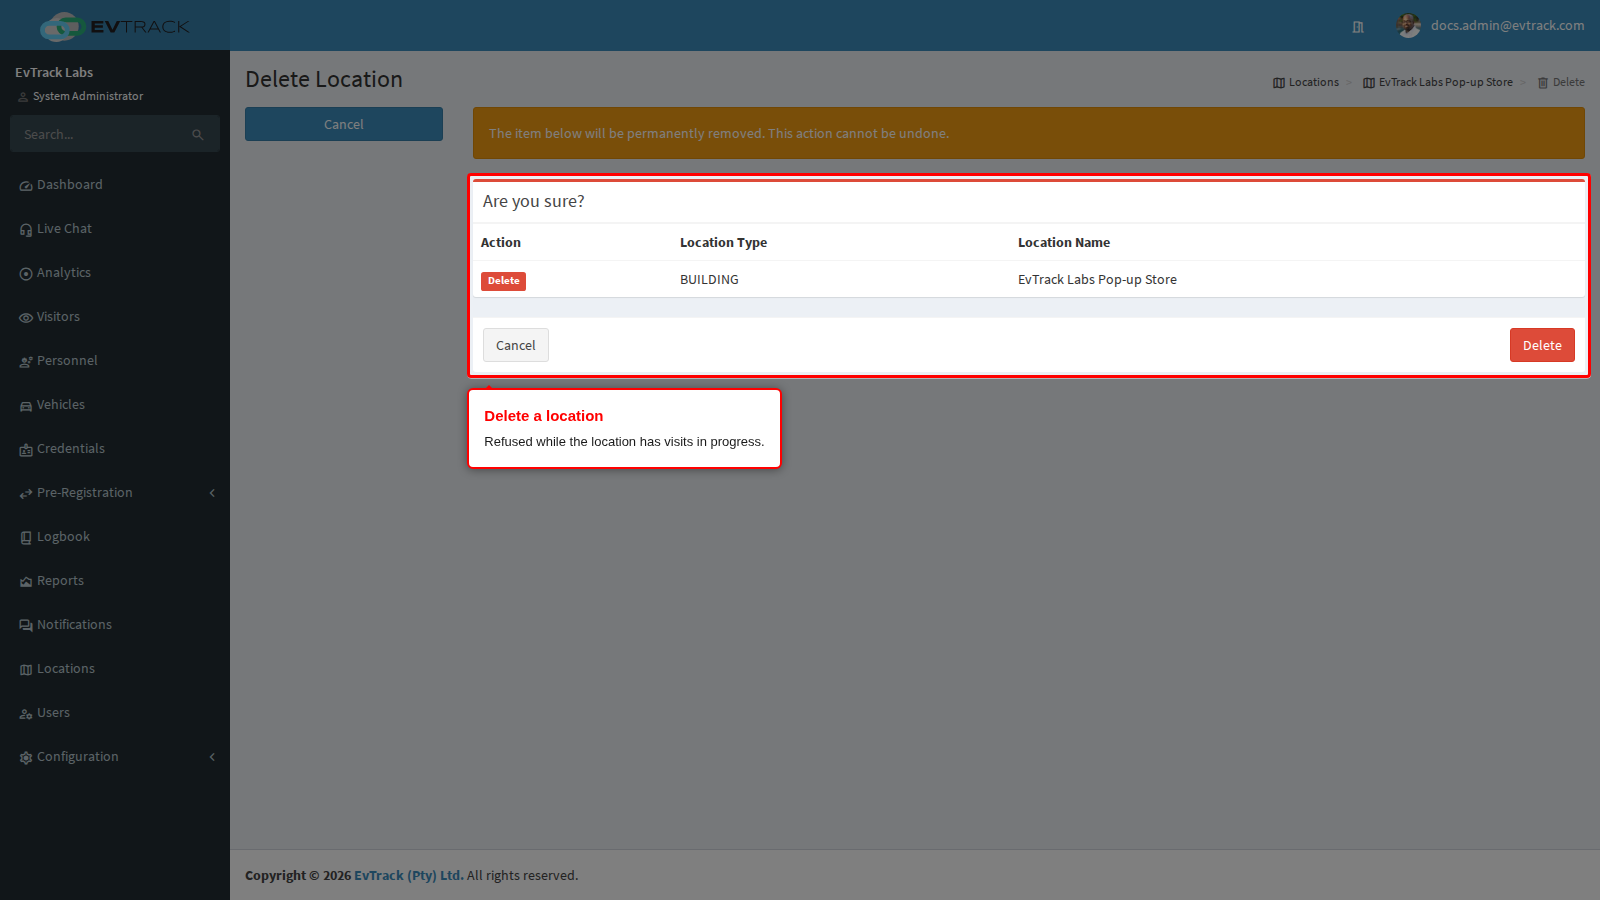Click the EvTrack logo in the header
Viewport: 1600px width, 900px height.
(114, 26)
